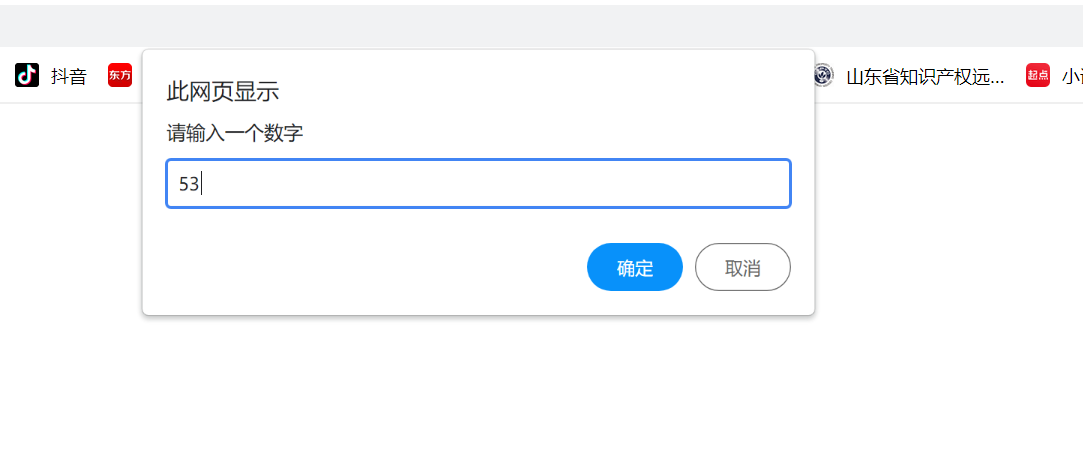Click the bookmarks bar gap before 起点 icon
Image resolution: width=1083 pixels, height=476 pixels.
(x=1015, y=76)
